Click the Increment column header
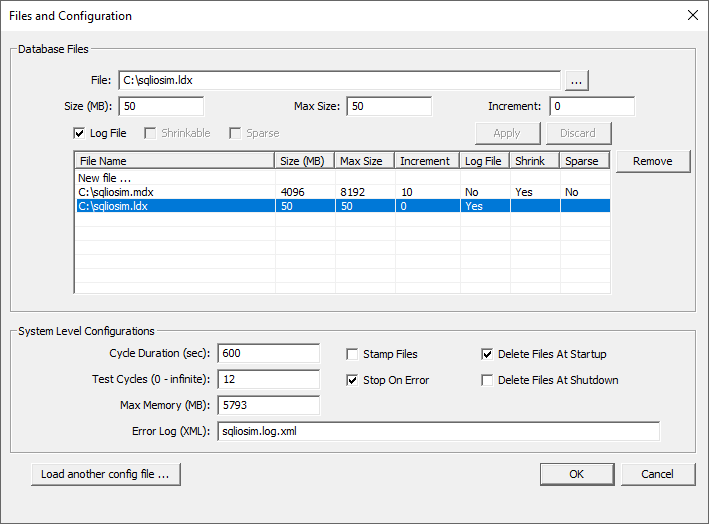709x524 pixels. (x=427, y=161)
